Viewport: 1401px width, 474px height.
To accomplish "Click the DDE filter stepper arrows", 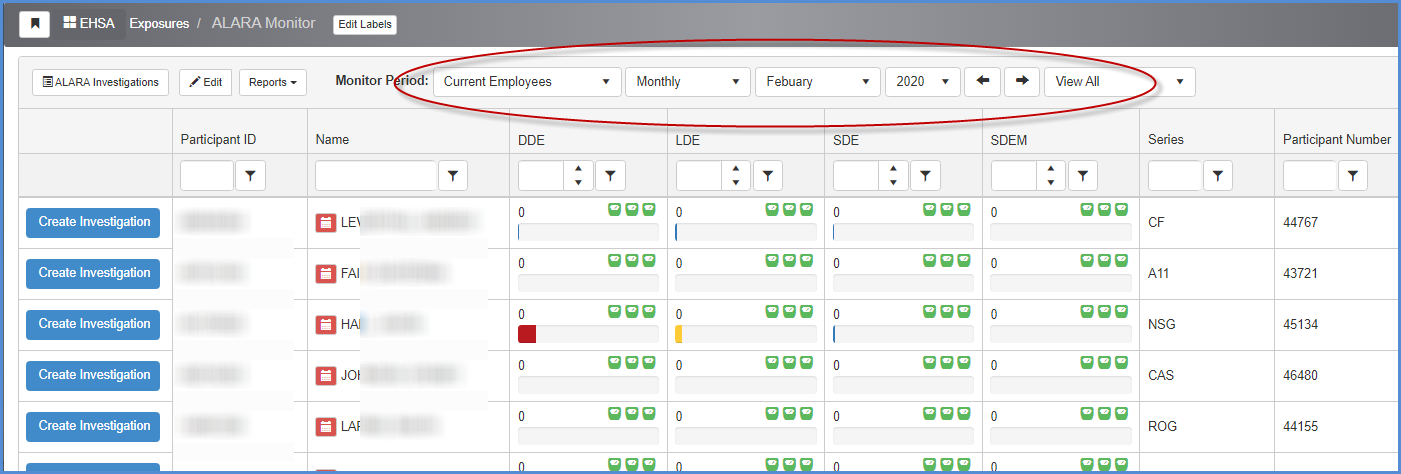I will 578,176.
